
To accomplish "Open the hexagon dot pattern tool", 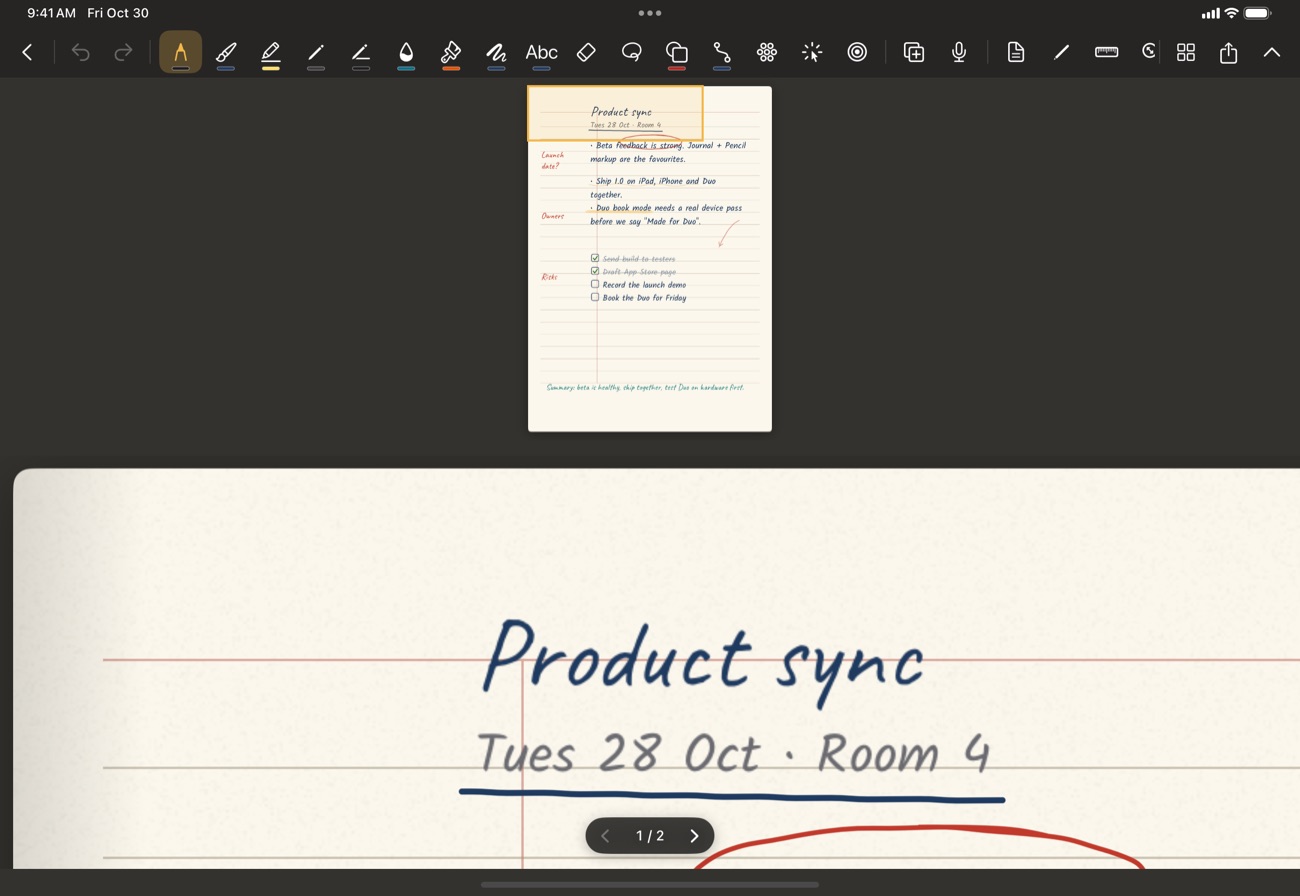I will (x=767, y=52).
